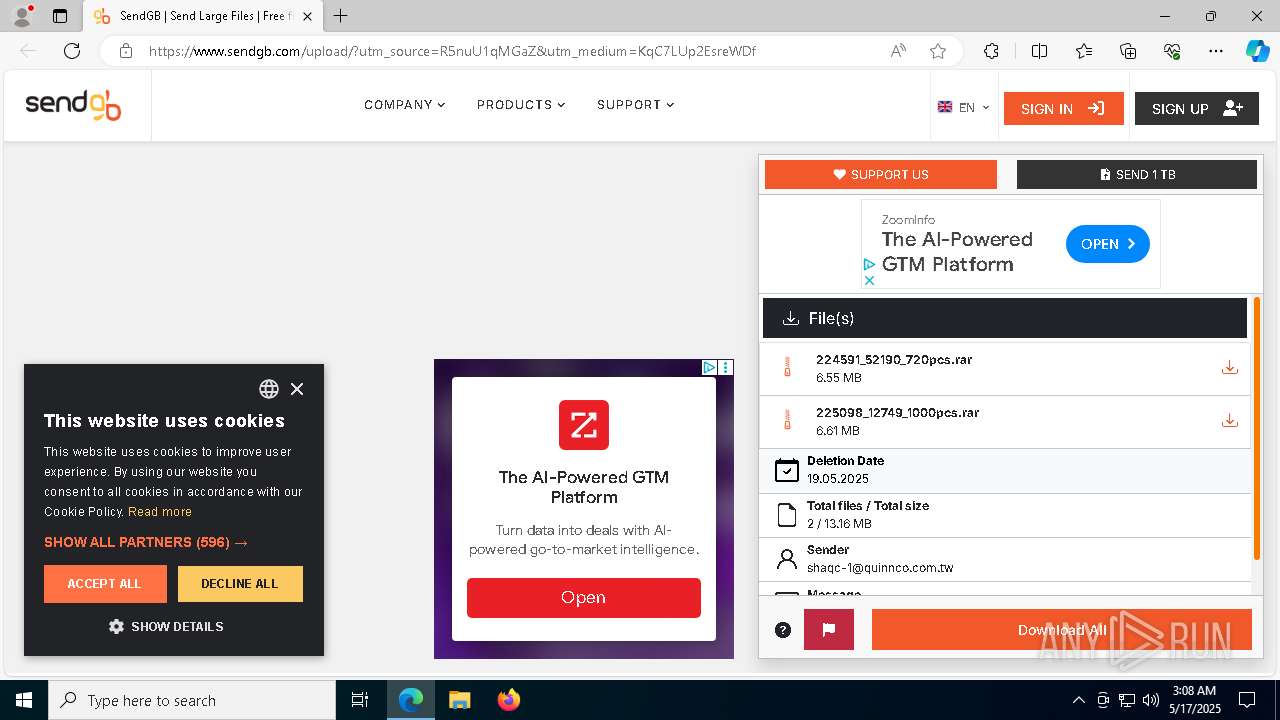This screenshot has width=1280, height=720.
Task: Open Browser essentials icon
Action: (1172, 51)
